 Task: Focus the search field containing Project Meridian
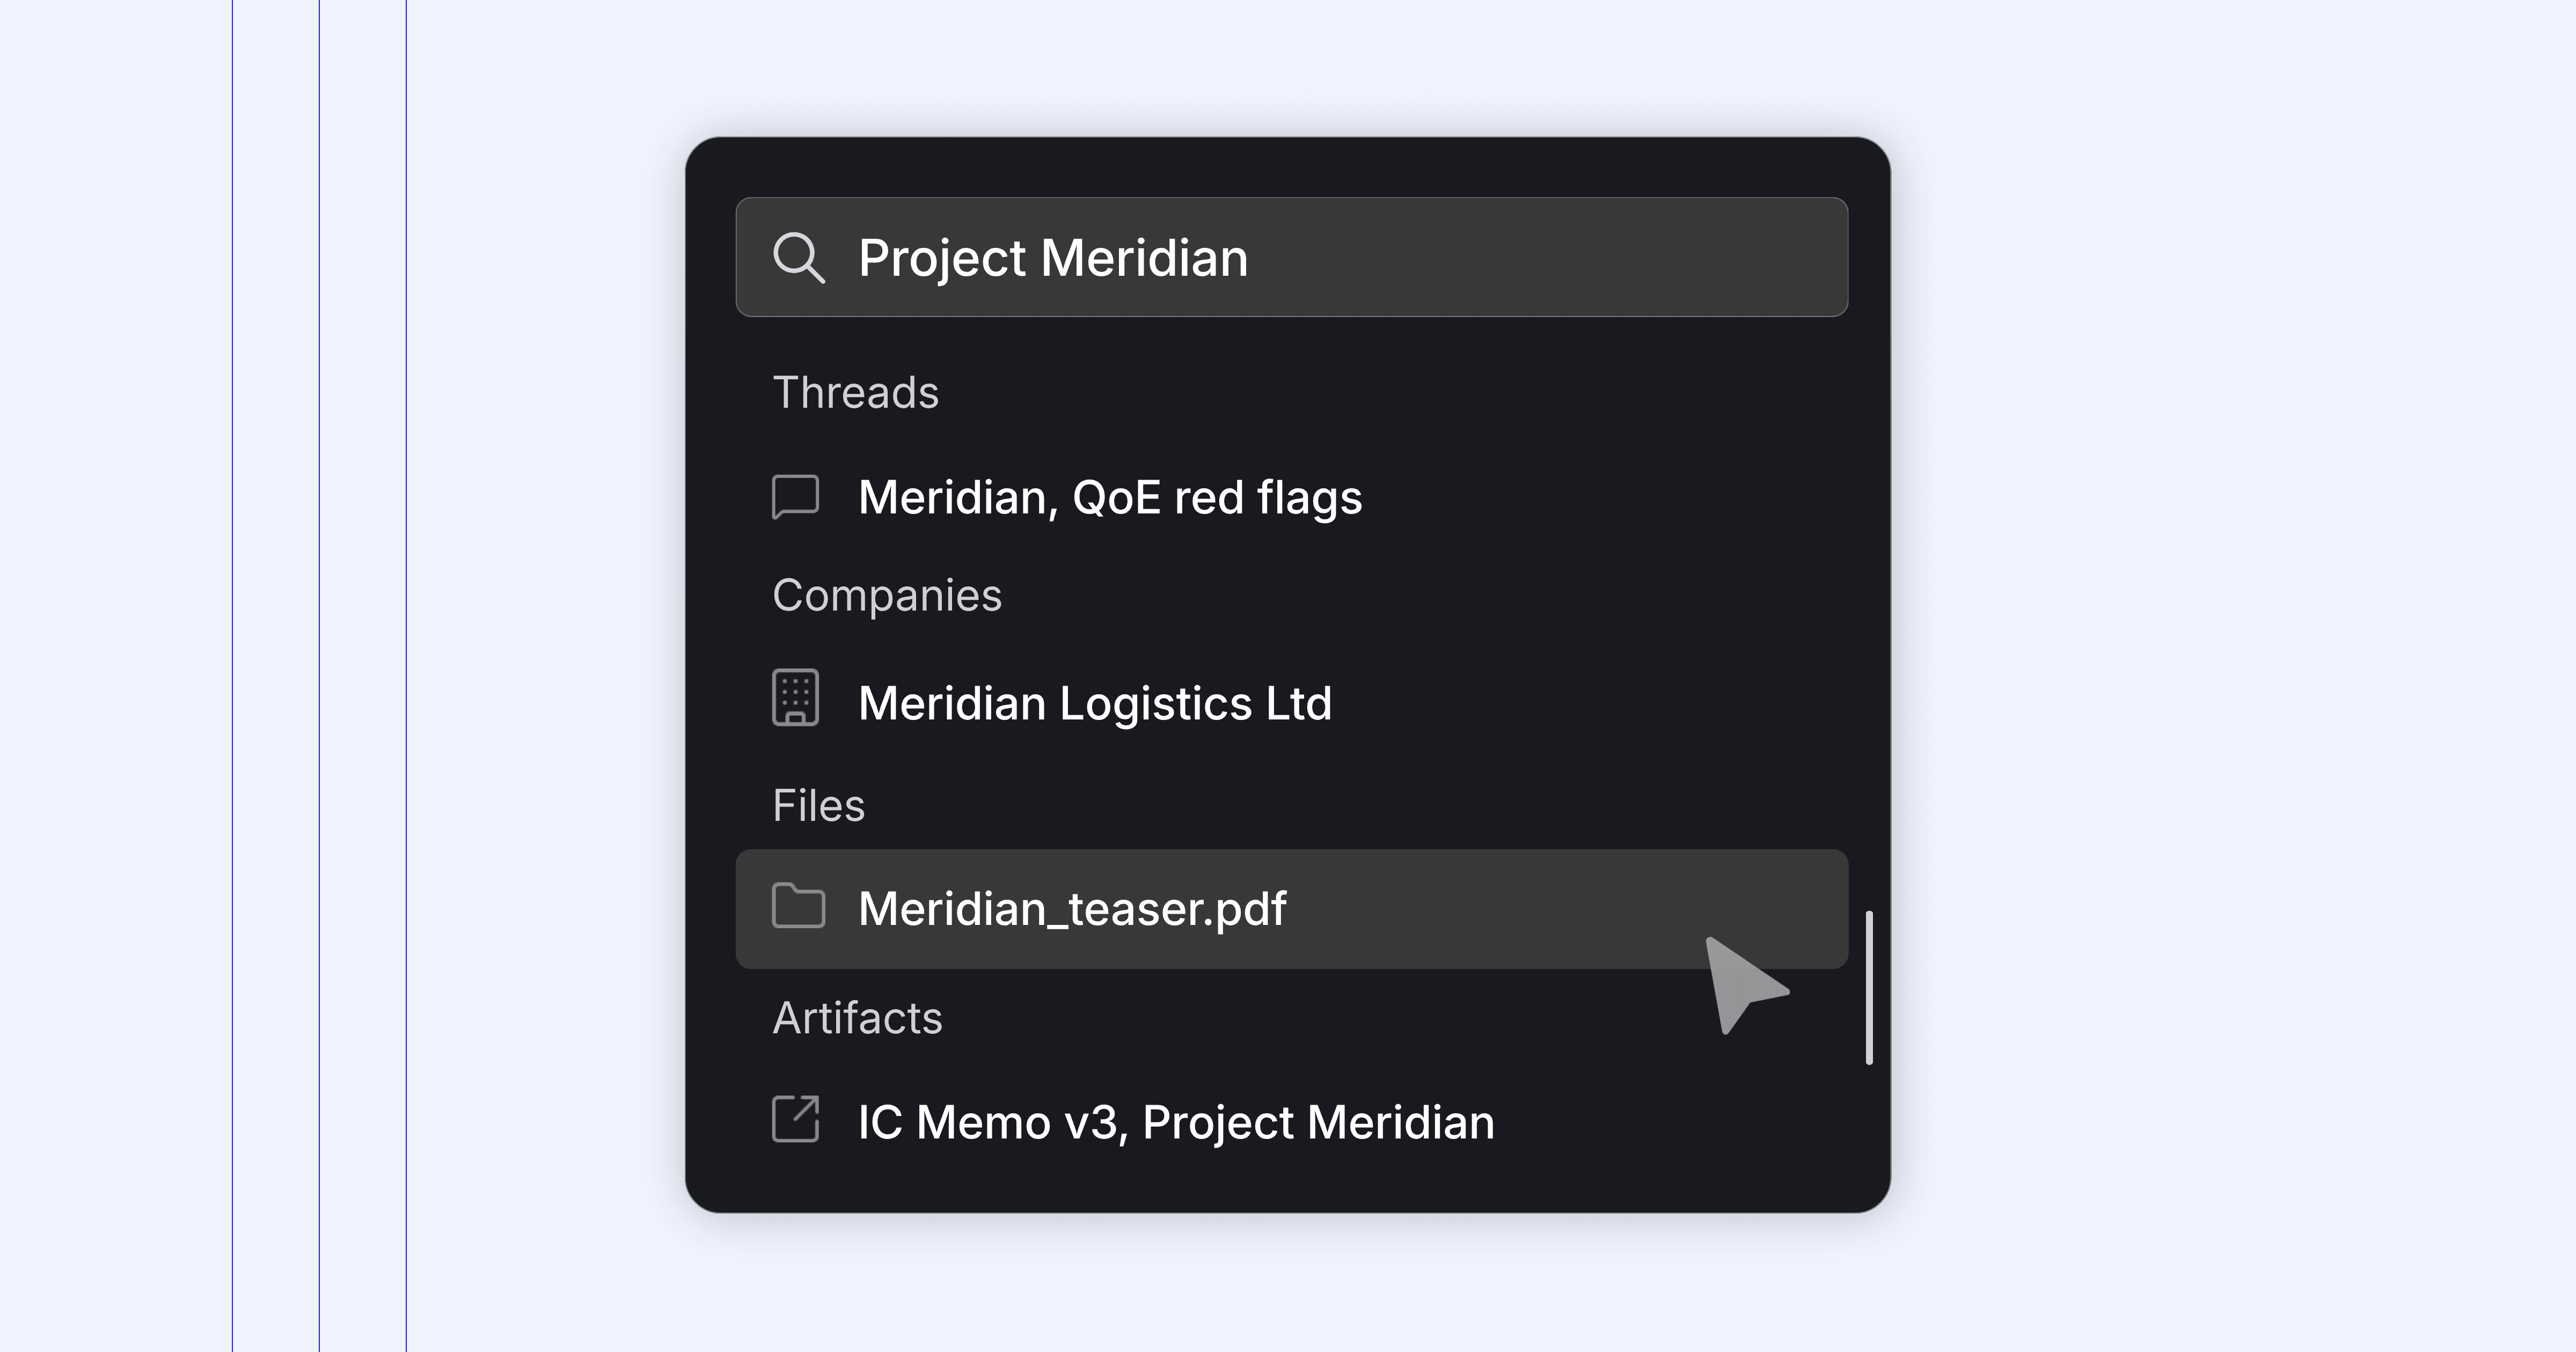coord(1291,257)
